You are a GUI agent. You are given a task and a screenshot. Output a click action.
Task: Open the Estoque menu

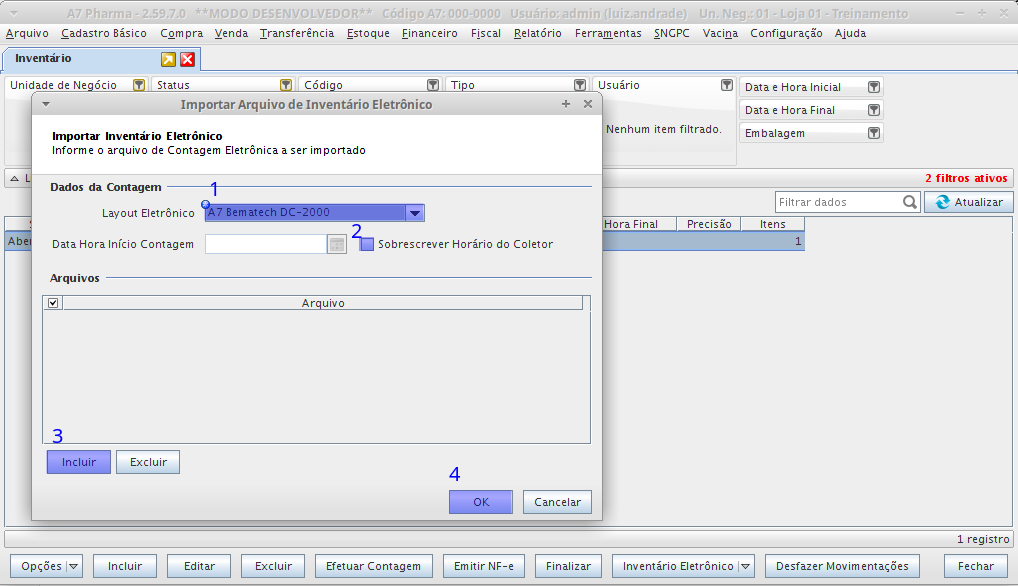pos(368,33)
